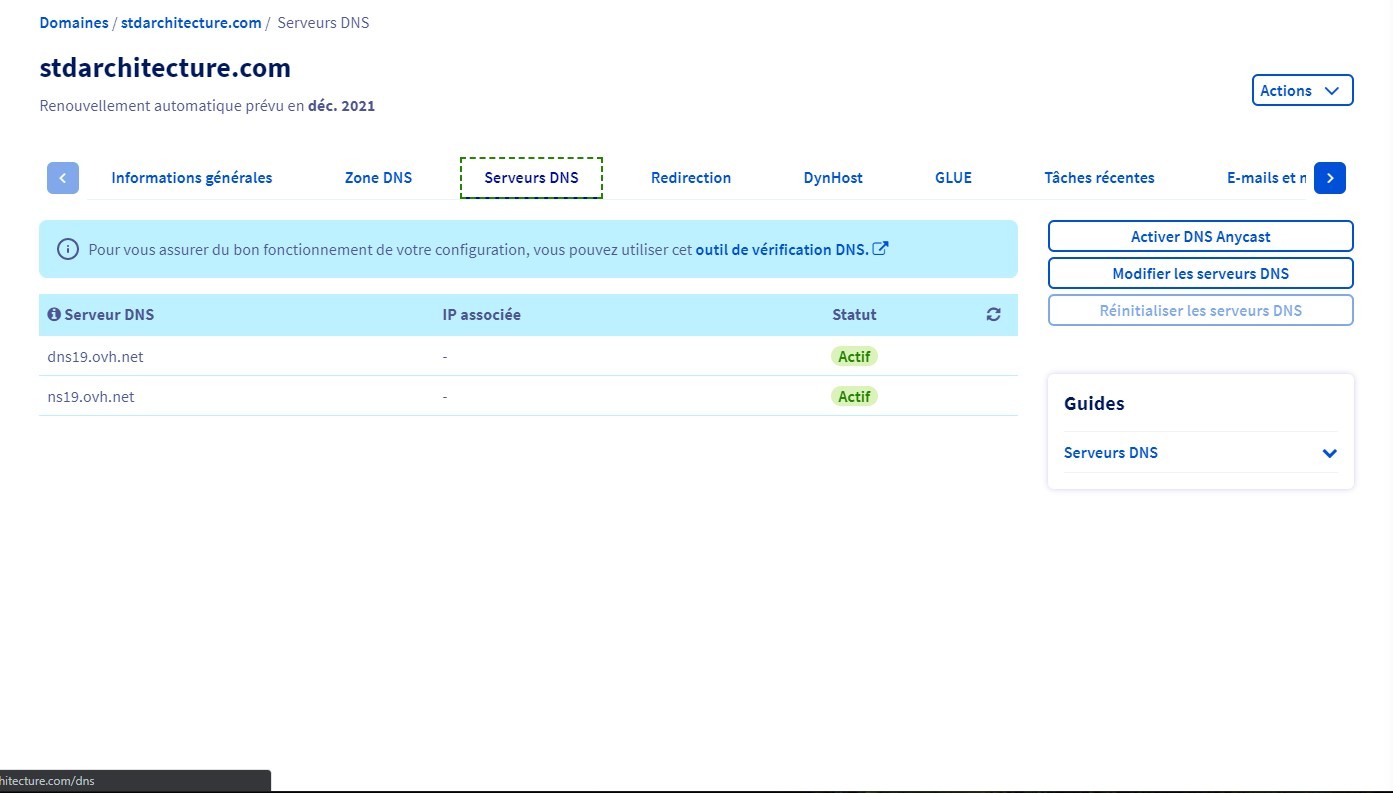The image size is (1393, 793).
Task: Go to the Redirection tab
Action: click(690, 178)
